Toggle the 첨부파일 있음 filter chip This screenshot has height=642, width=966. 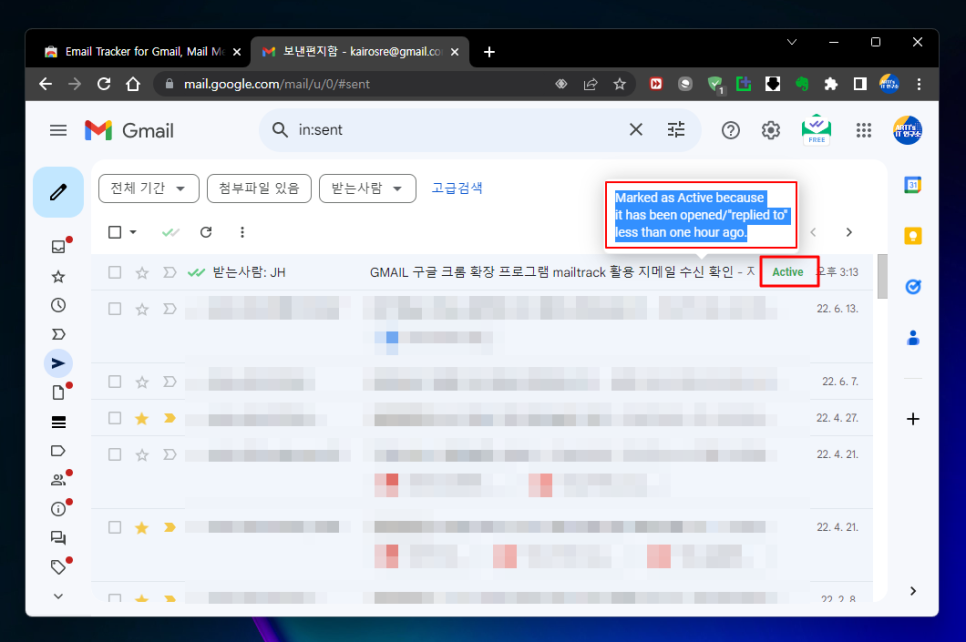(x=259, y=189)
